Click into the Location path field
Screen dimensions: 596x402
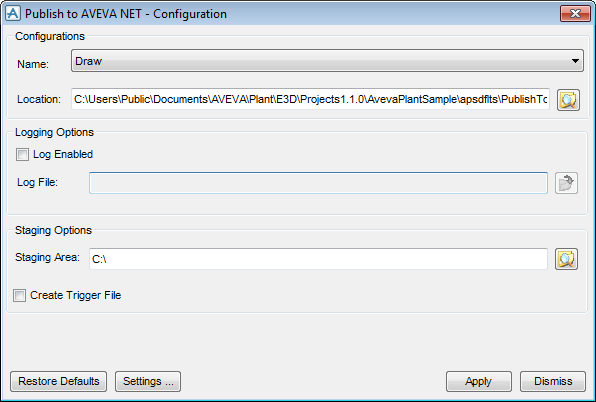pyautogui.click(x=310, y=100)
